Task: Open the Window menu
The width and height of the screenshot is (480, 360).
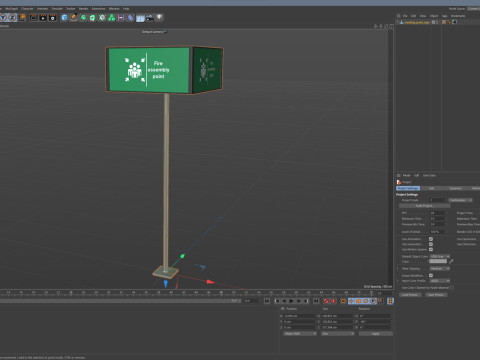Action: (x=114, y=9)
